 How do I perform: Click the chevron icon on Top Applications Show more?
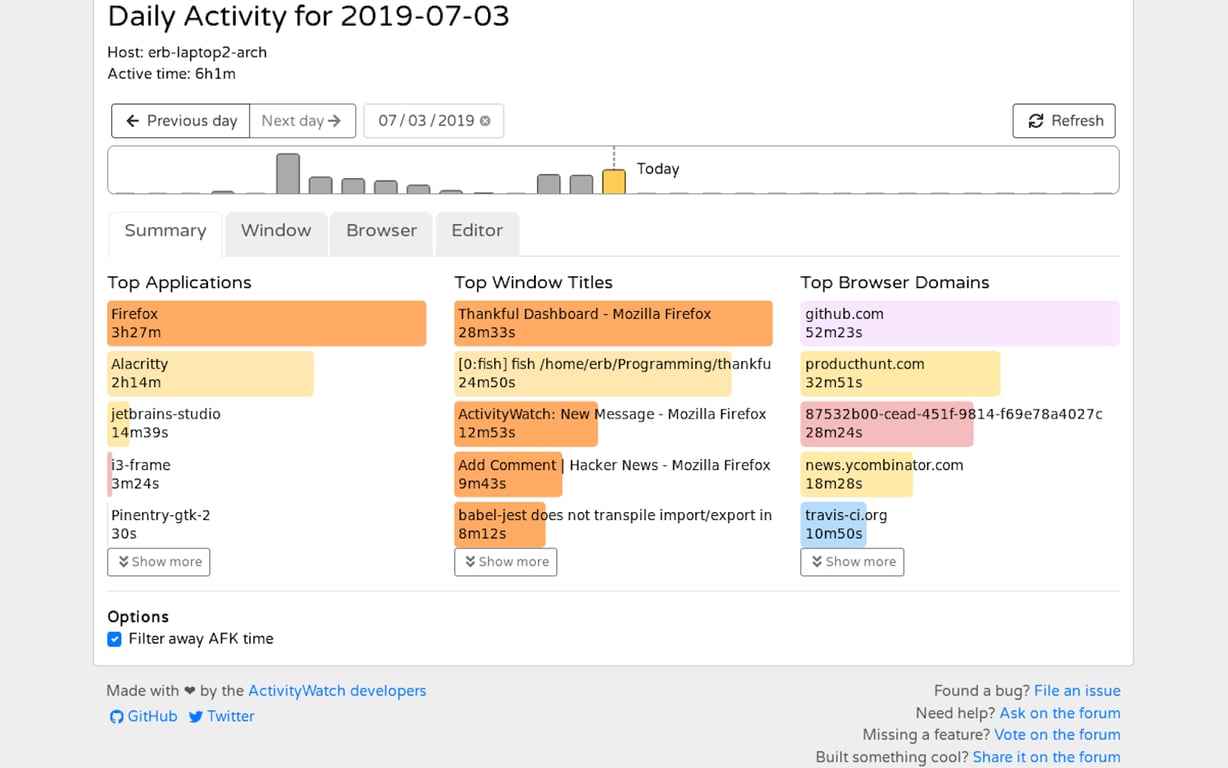(125, 562)
